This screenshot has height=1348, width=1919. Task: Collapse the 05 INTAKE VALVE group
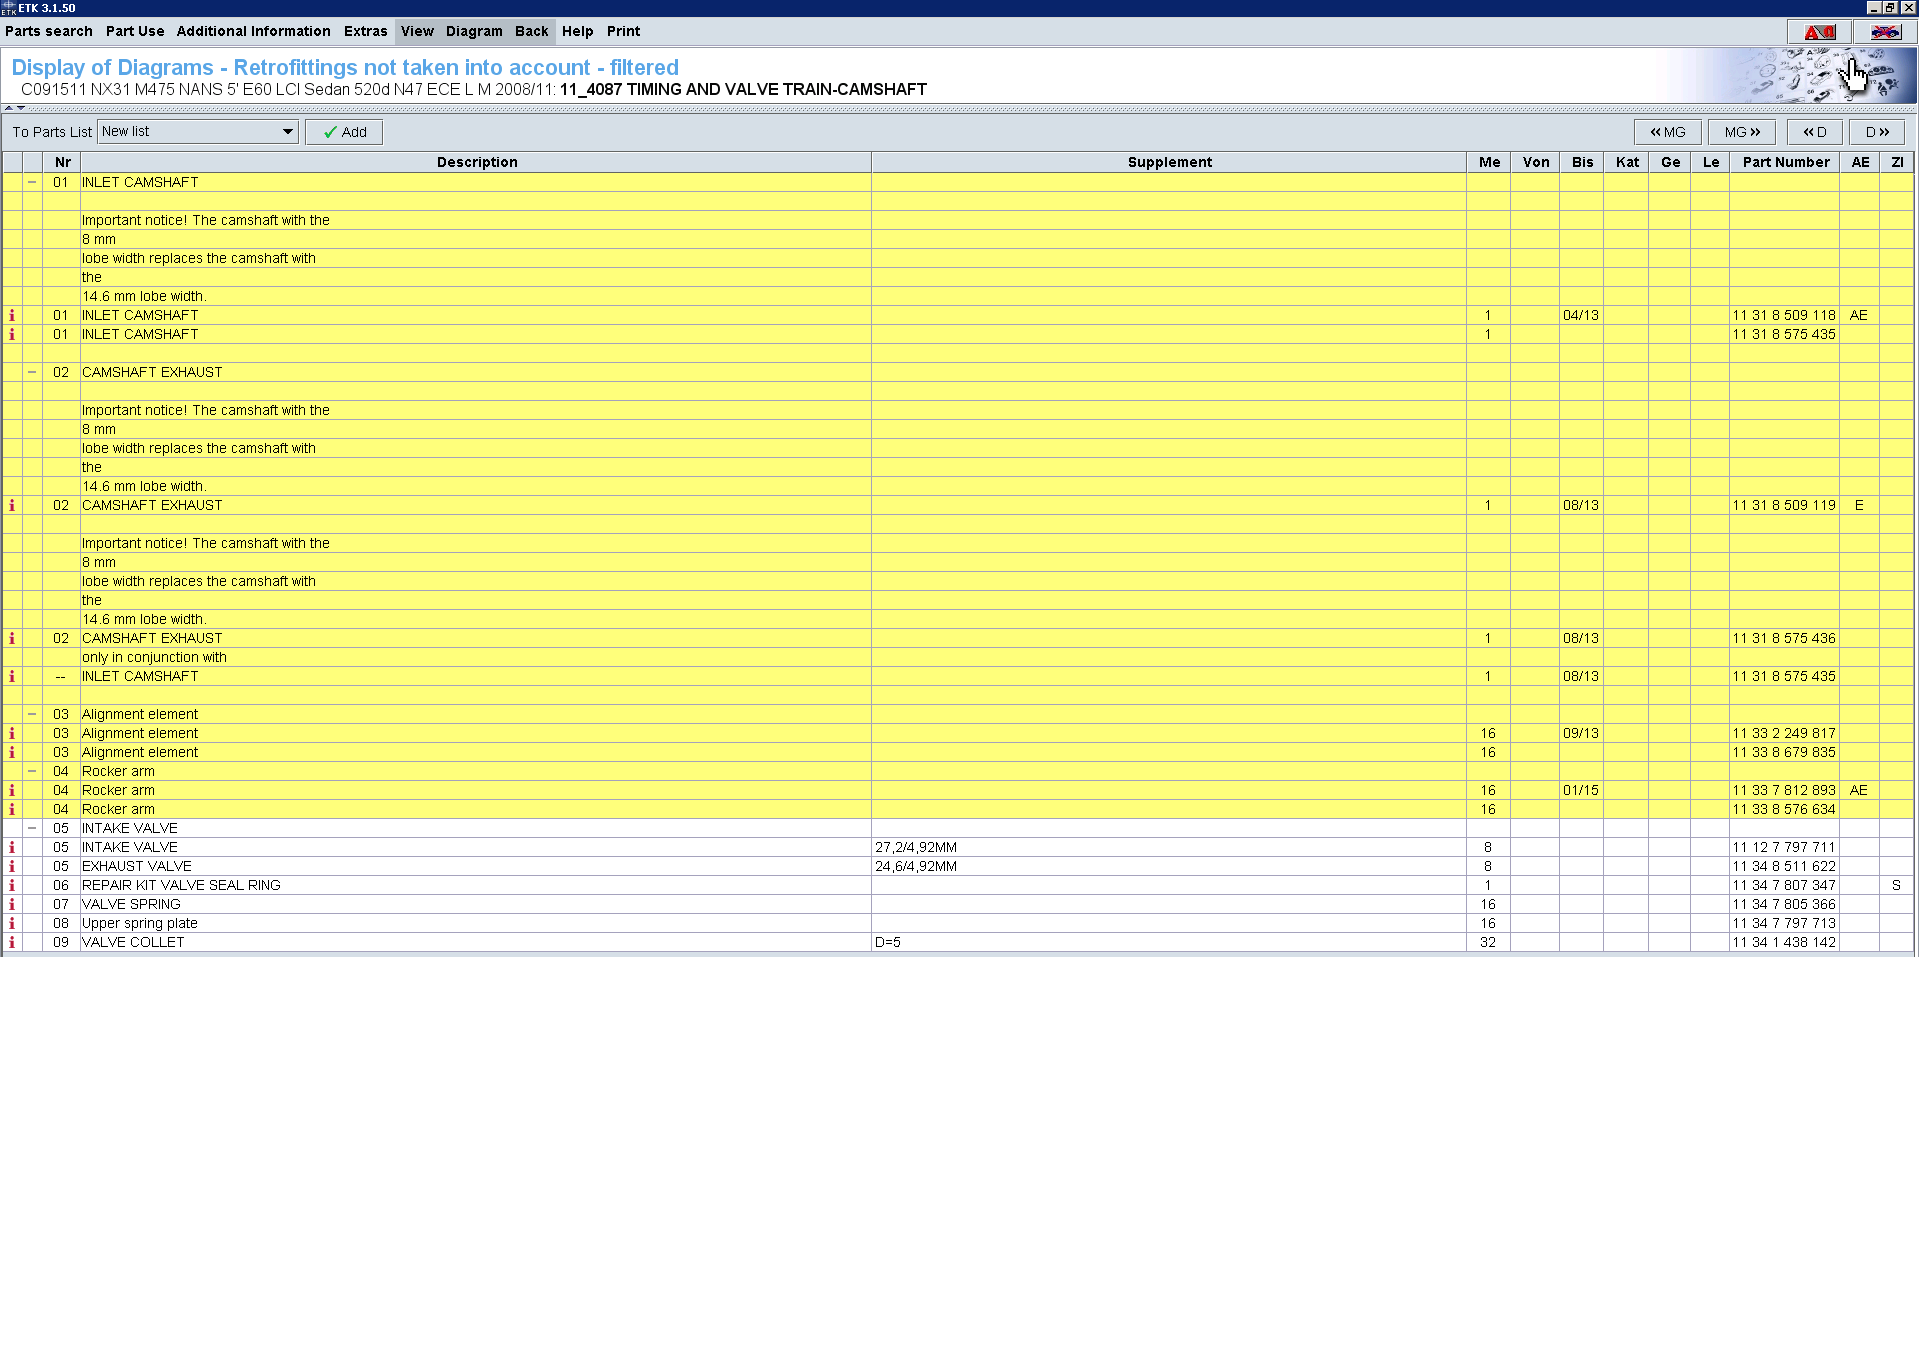(32, 828)
